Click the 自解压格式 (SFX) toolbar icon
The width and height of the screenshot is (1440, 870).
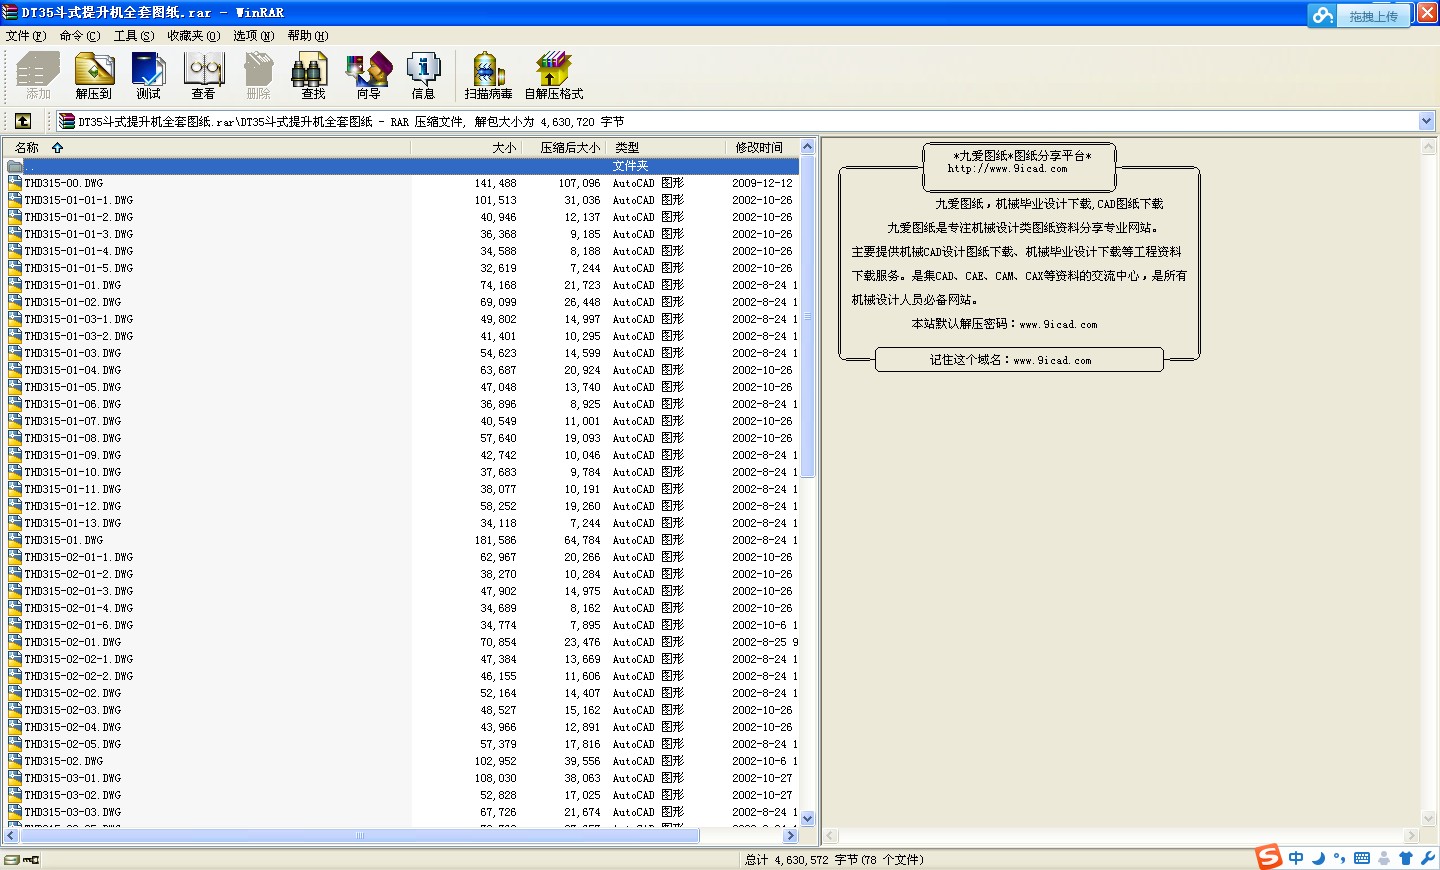pos(553,75)
